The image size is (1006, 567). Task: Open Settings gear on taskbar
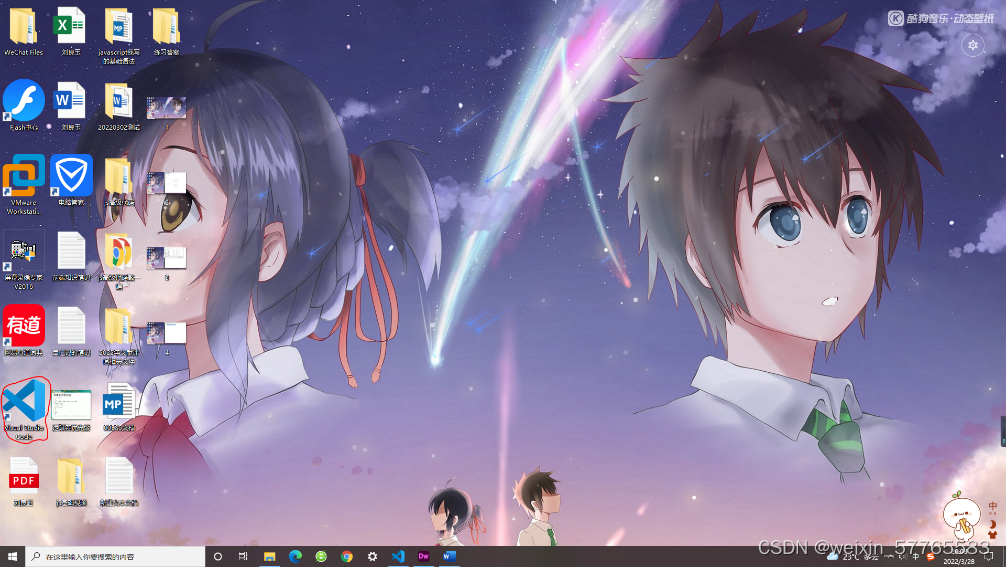click(x=372, y=556)
